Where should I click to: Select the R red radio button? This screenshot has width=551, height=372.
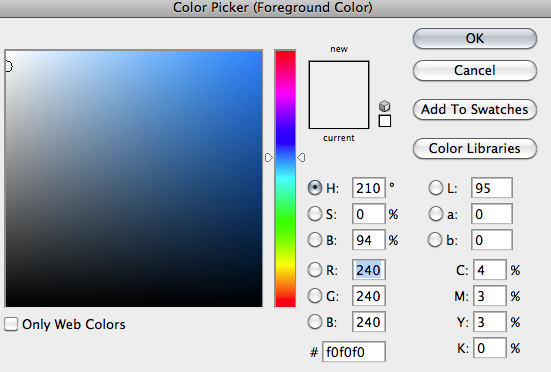pyautogui.click(x=315, y=270)
